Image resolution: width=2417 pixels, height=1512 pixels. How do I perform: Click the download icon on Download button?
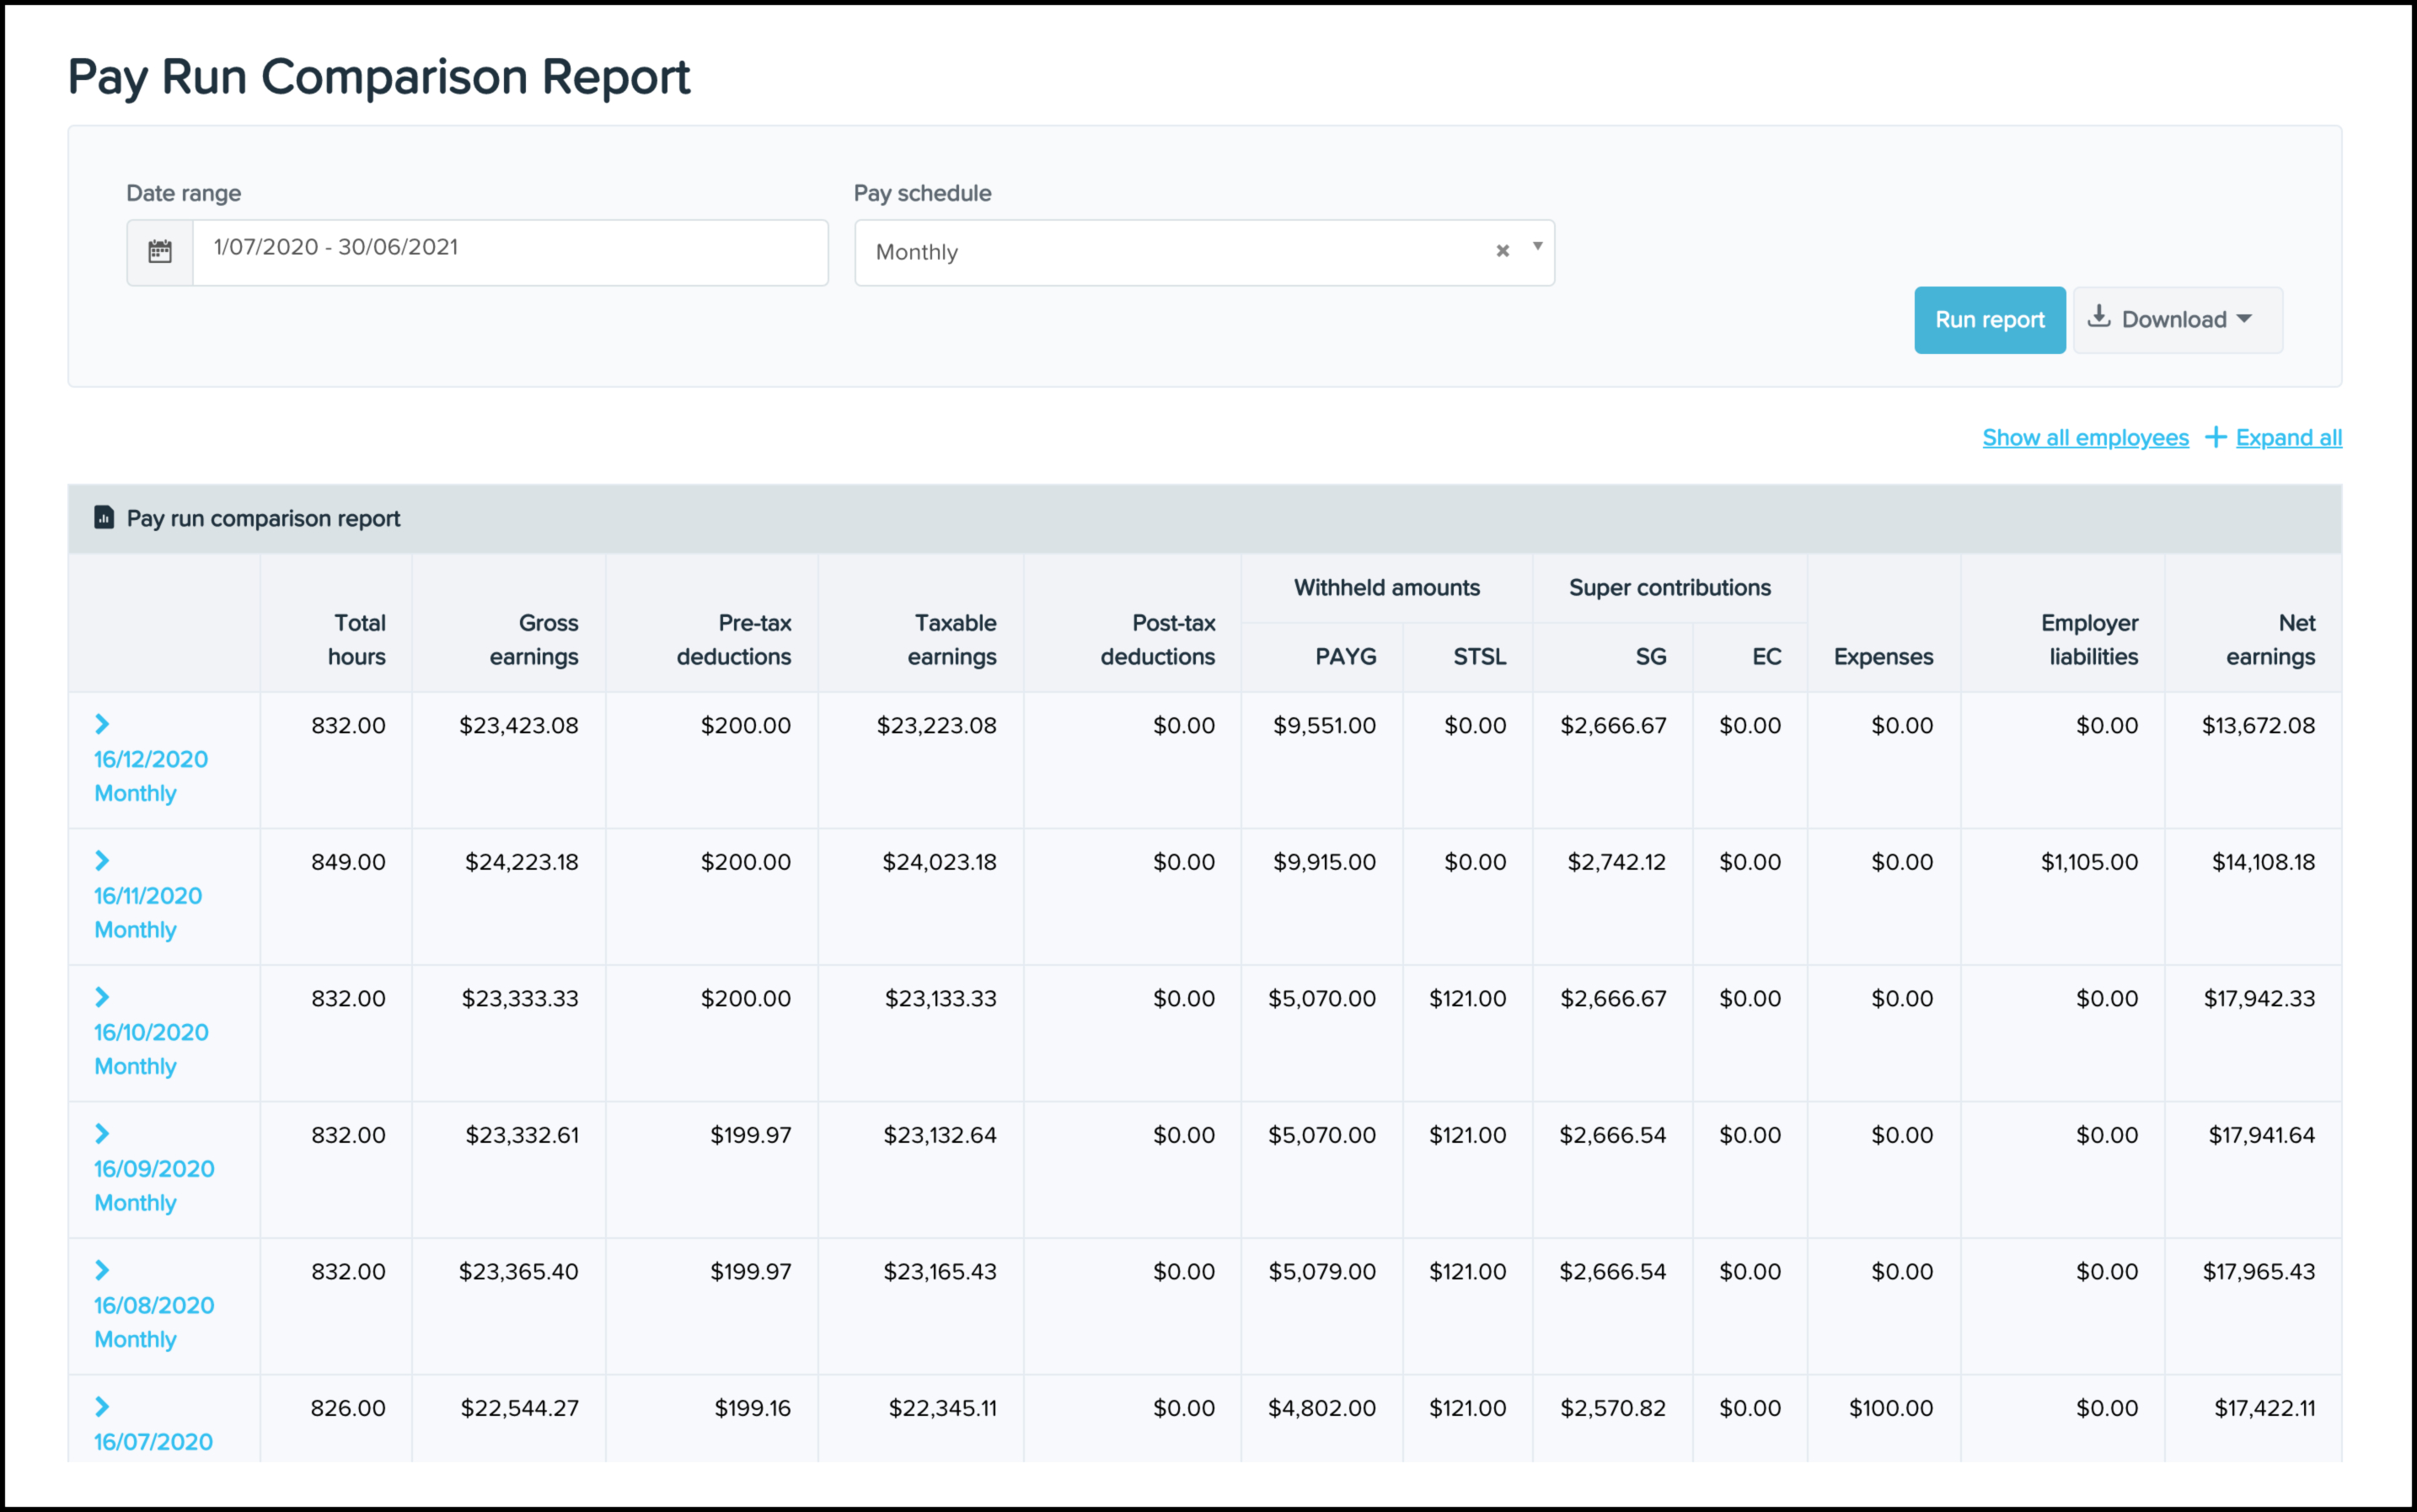tap(2099, 317)
